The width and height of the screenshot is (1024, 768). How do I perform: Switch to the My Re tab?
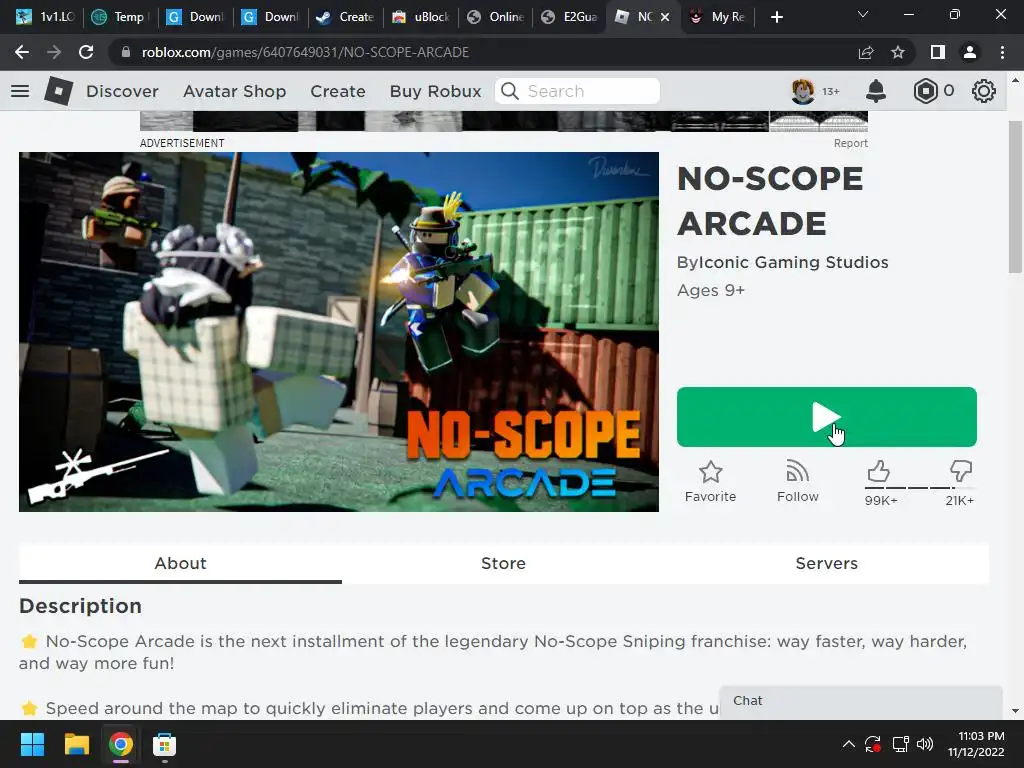pos(718,17)
